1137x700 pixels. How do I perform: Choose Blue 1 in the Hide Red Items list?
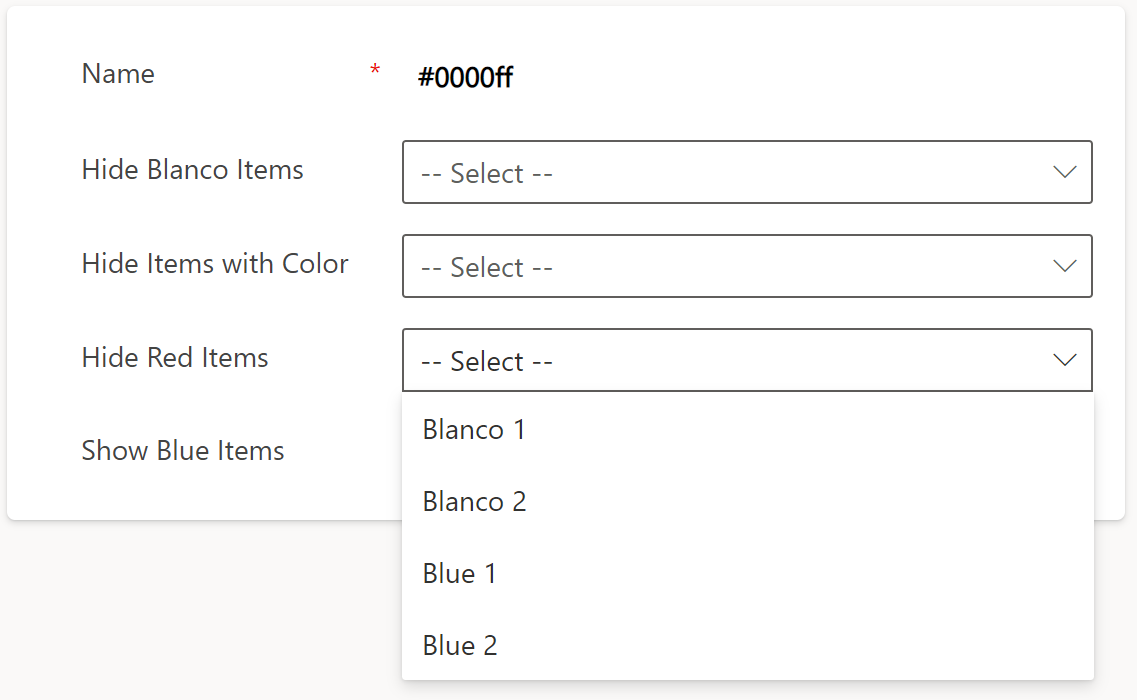(460, 573)
